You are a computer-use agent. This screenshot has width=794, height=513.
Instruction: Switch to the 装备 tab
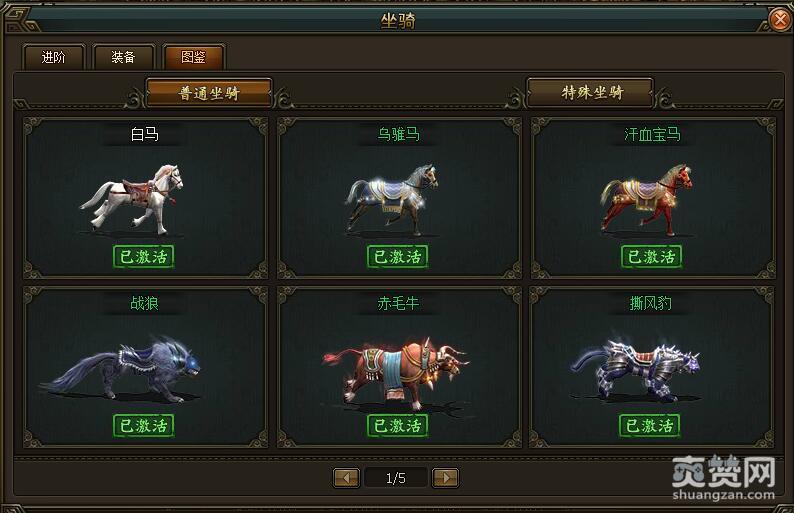[123, 57]
